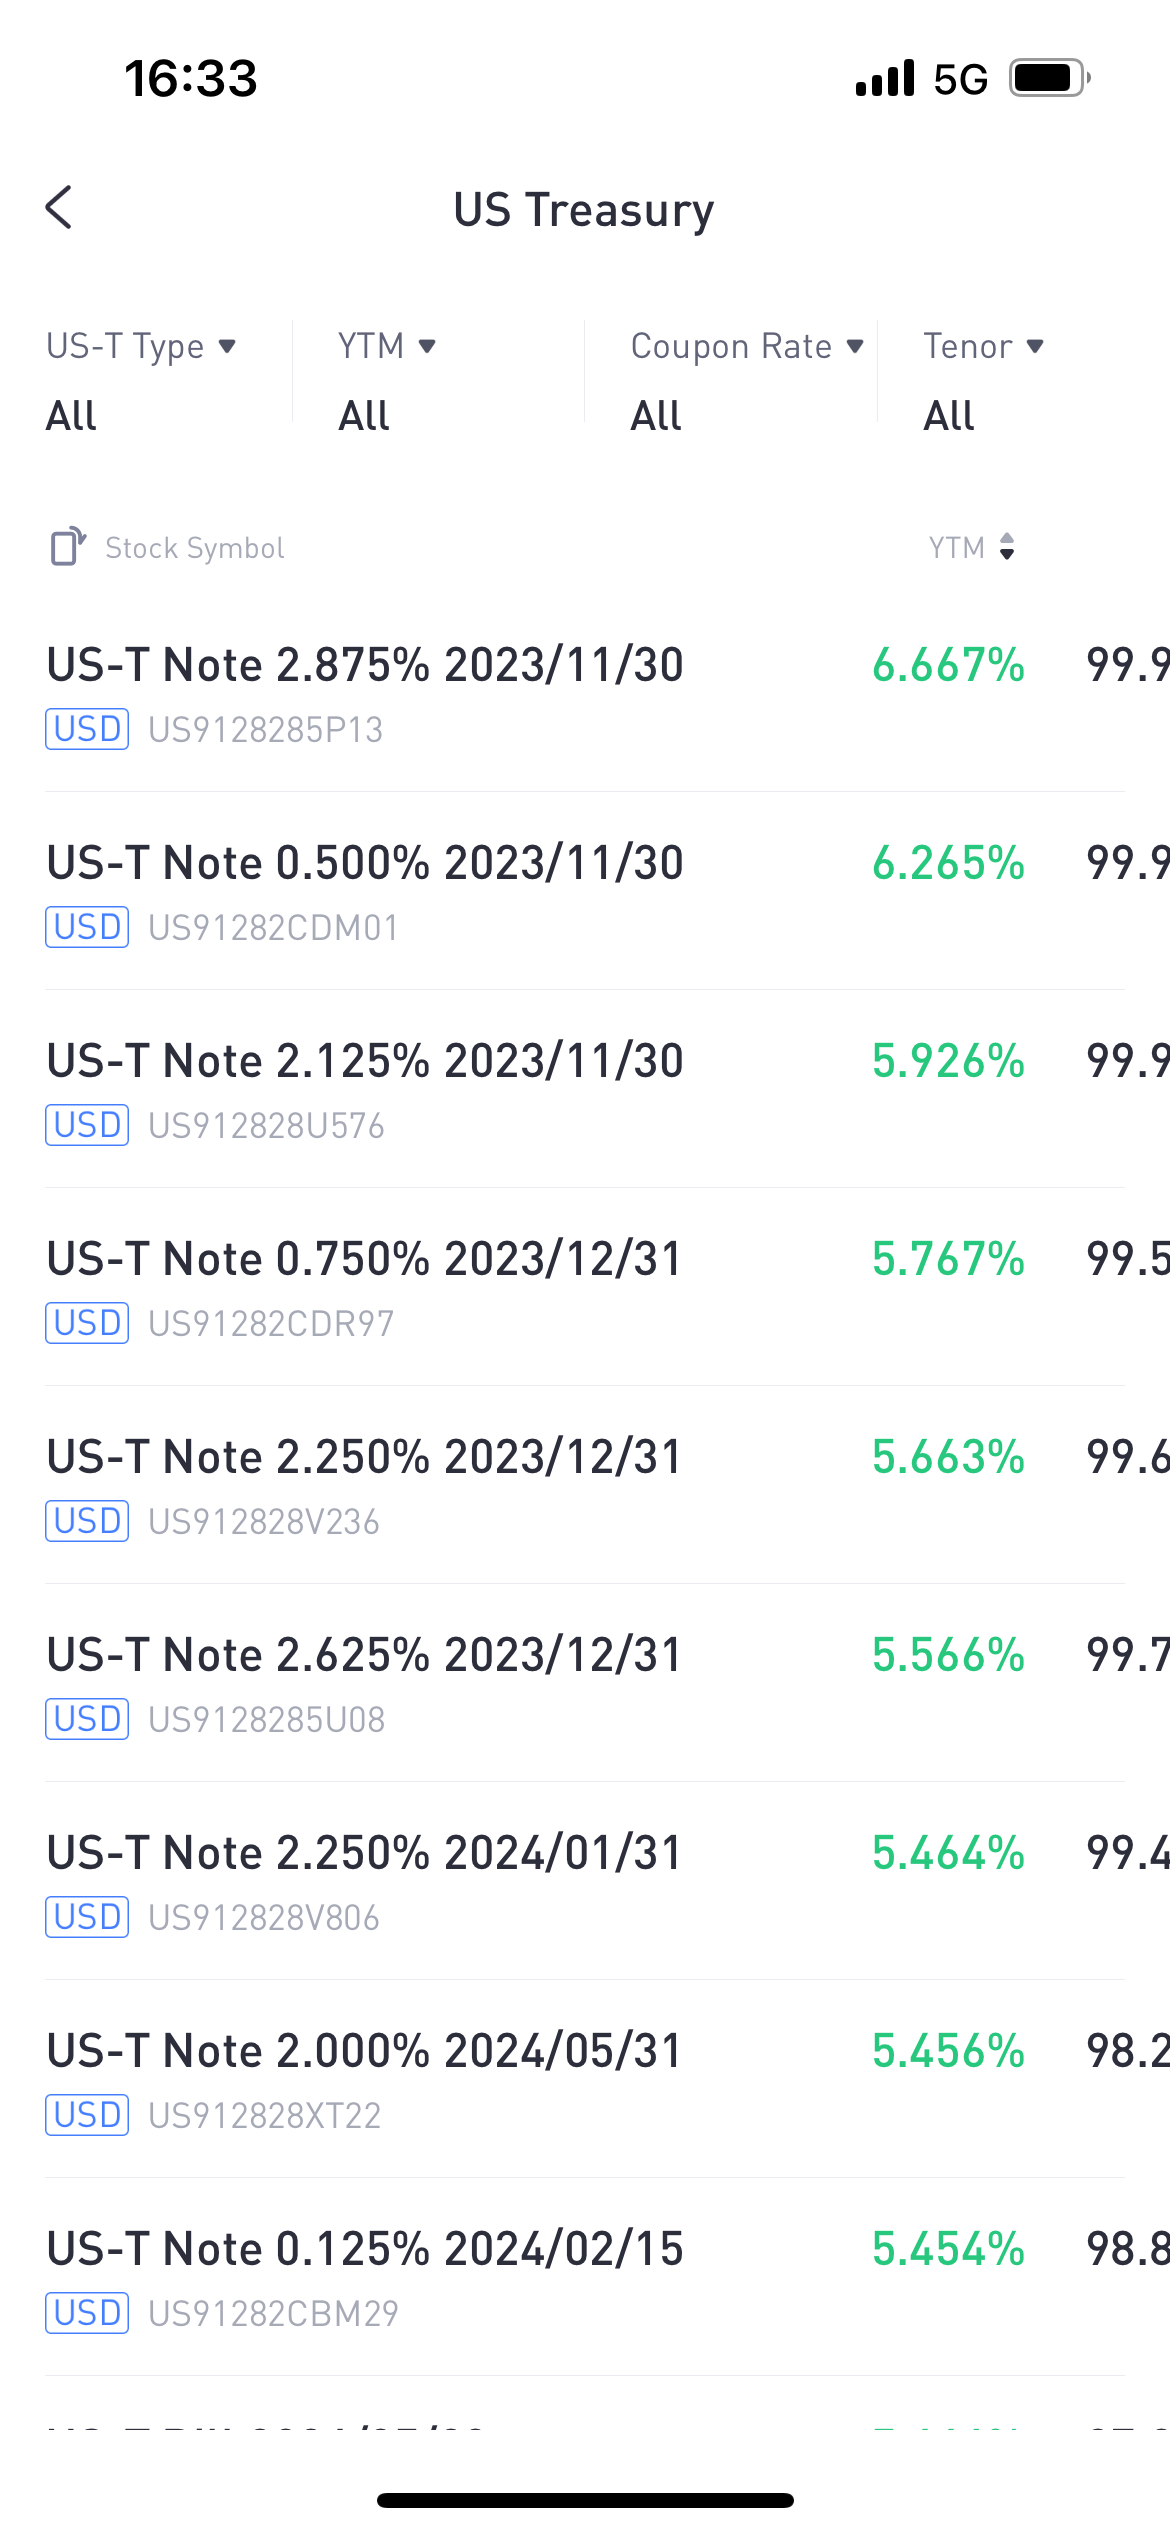
Task: Select US-T Note 2.250% 2024/01/31 row
Action: pyautogui.click(x=585, y=1882)
